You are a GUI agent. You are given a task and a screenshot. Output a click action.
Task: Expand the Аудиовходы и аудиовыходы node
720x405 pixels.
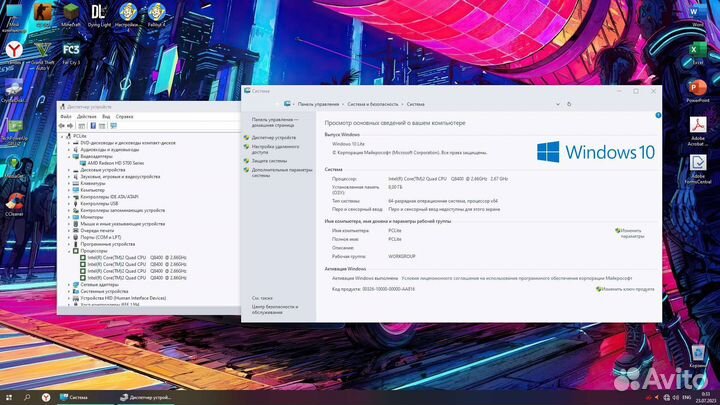coord(69,150)
